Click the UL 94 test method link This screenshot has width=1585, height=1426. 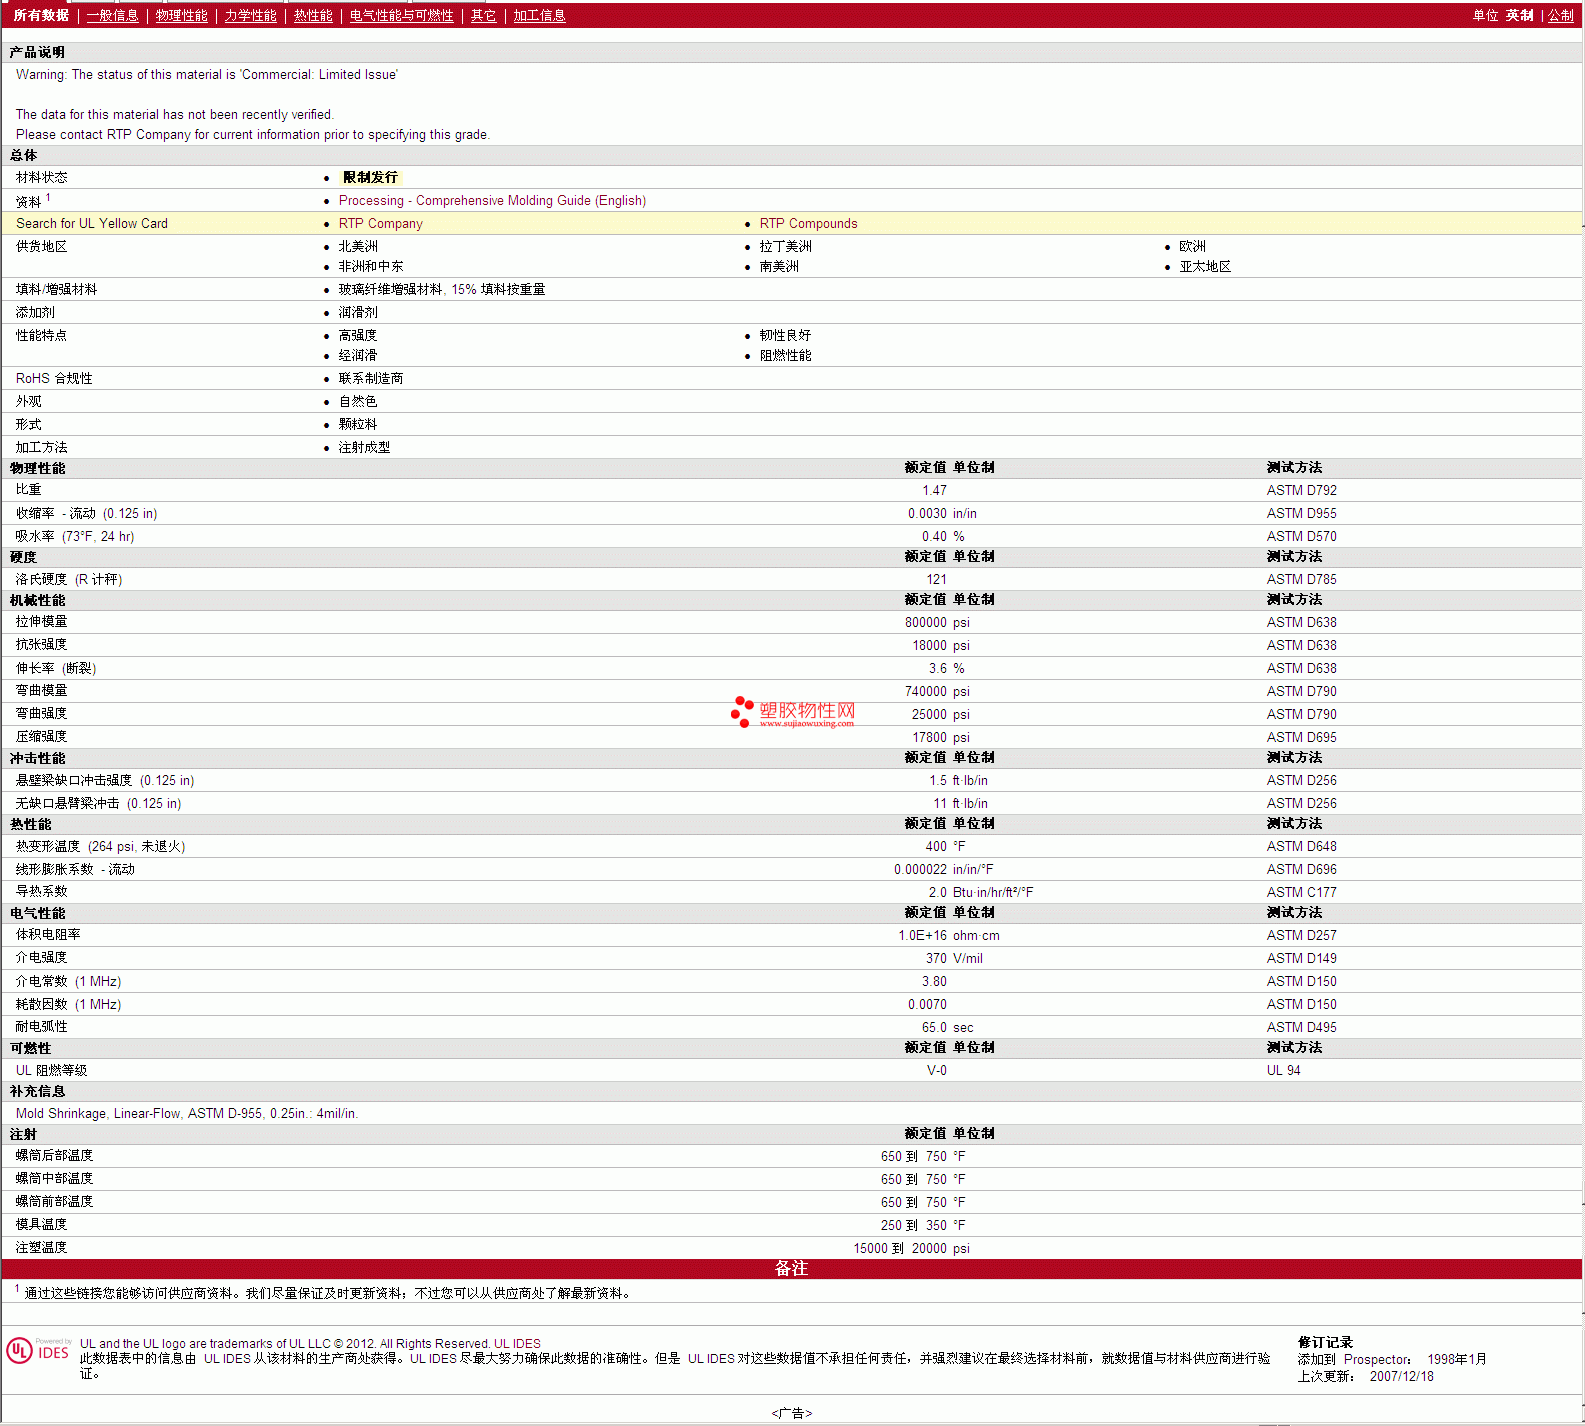(1283, 1071)
